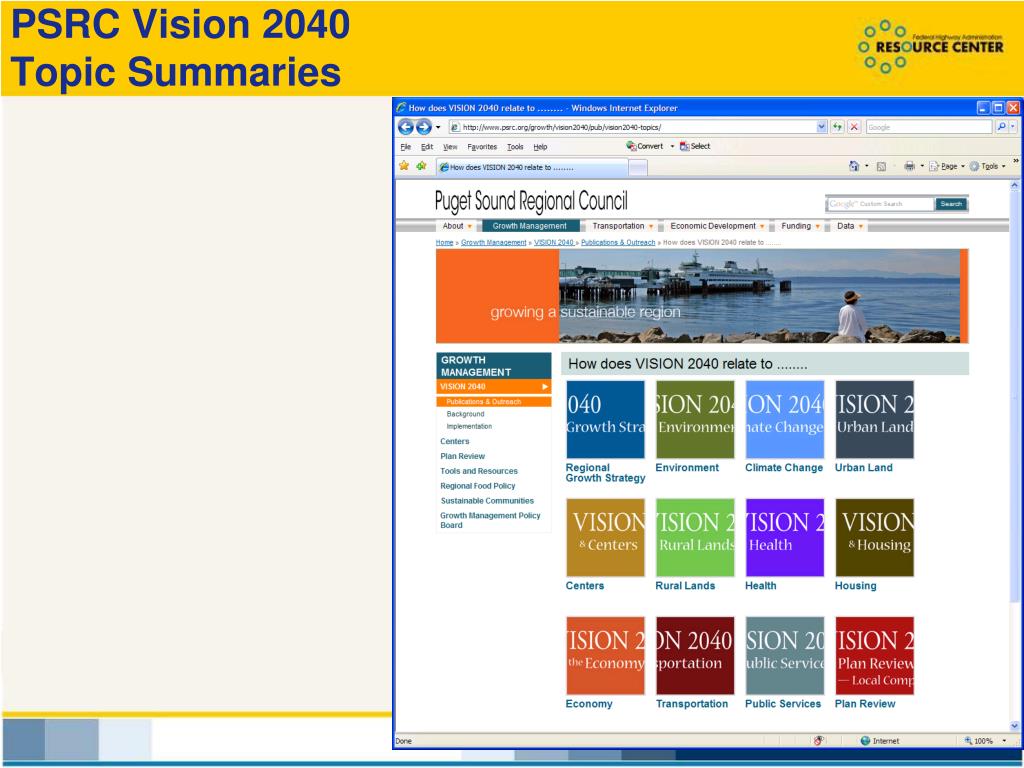Open the Page dropdown in the command bar
Image resolution: width=1024 pixels, height=768 pixels.
pyautogui.click(x=947, y=167)
